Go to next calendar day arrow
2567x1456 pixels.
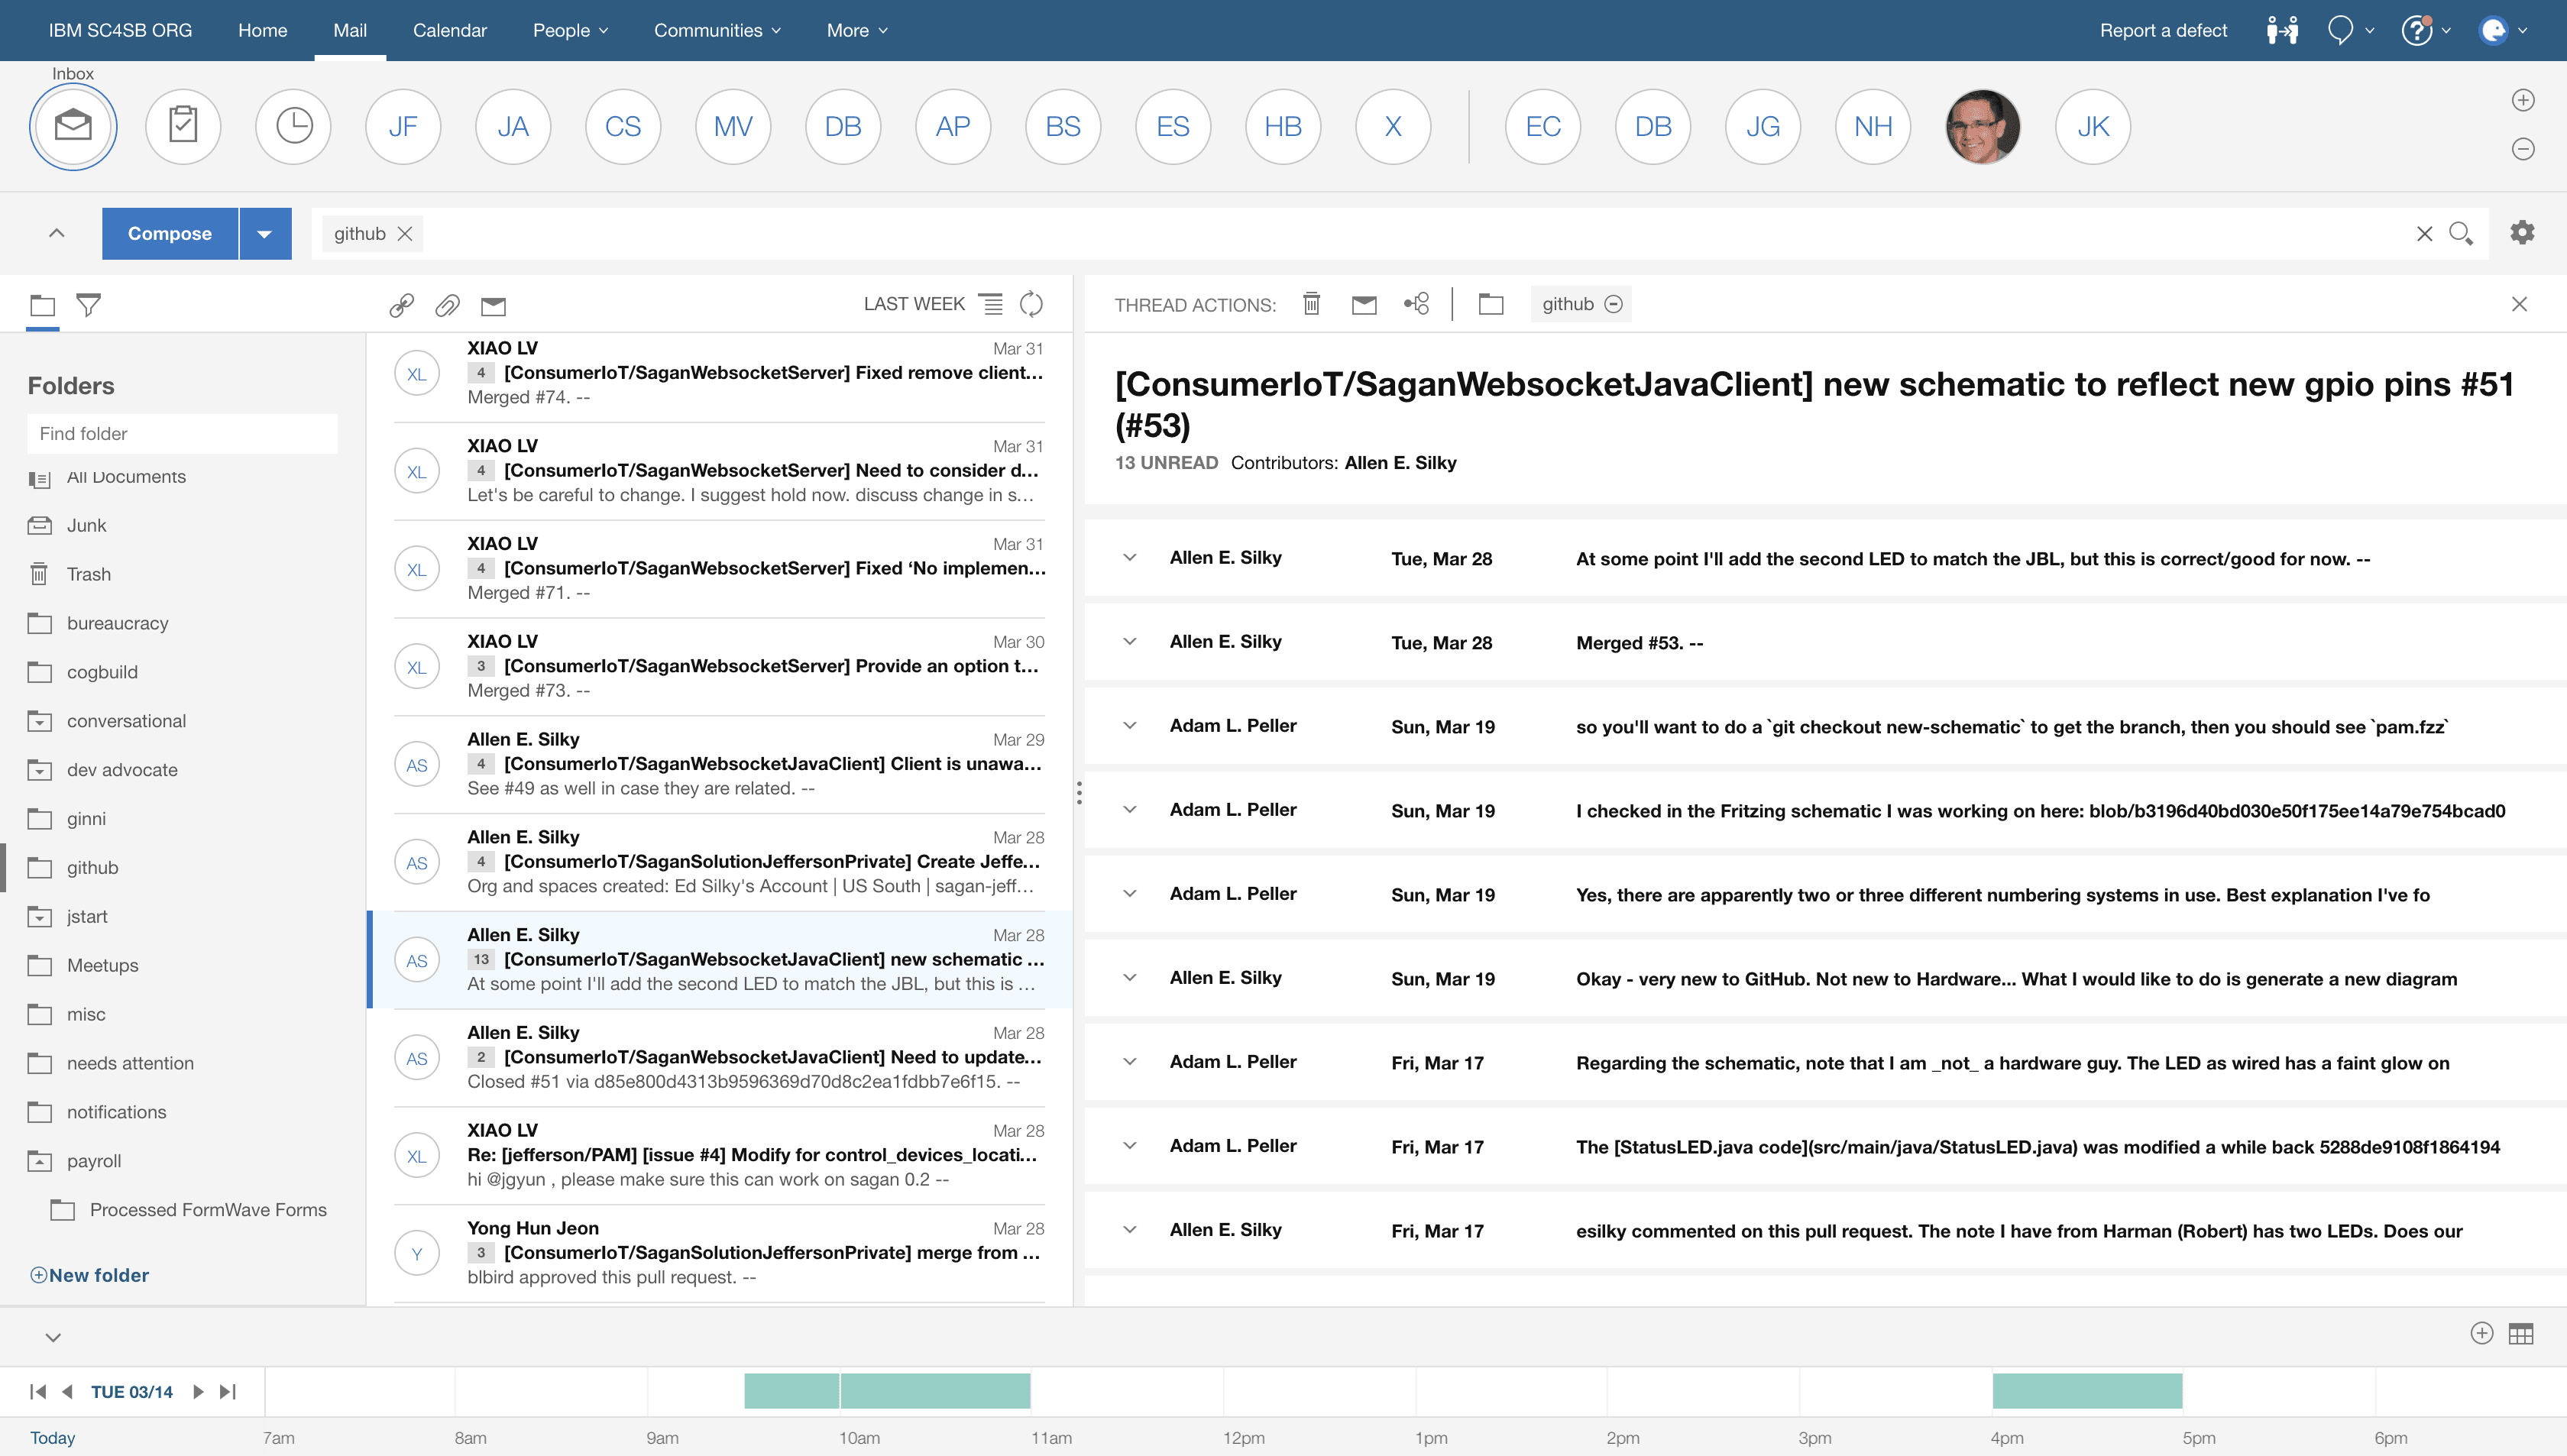(x=198, y=1392)
